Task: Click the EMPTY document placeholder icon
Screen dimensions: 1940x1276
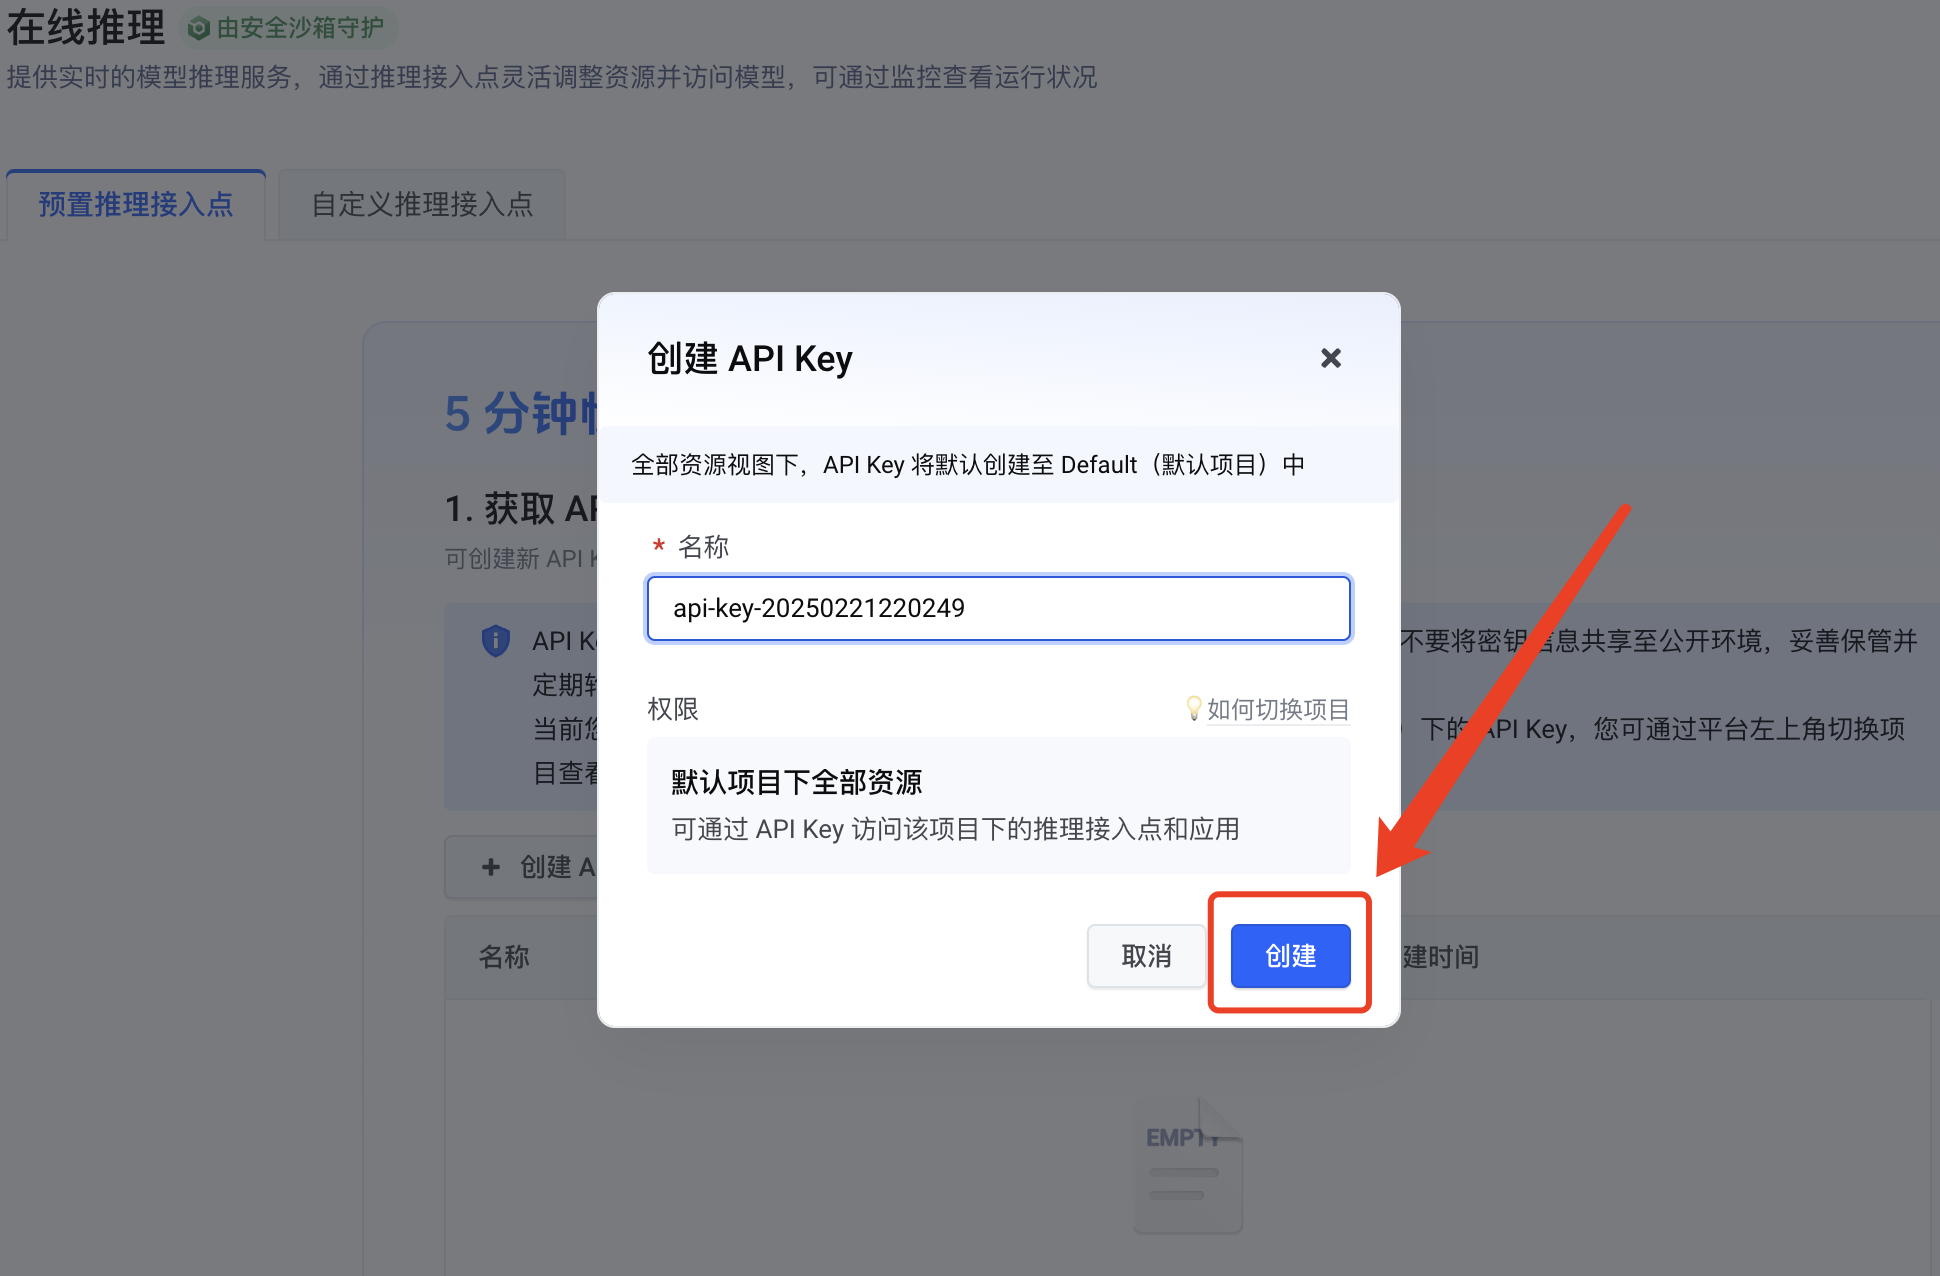Action: coord(1188,1165)
